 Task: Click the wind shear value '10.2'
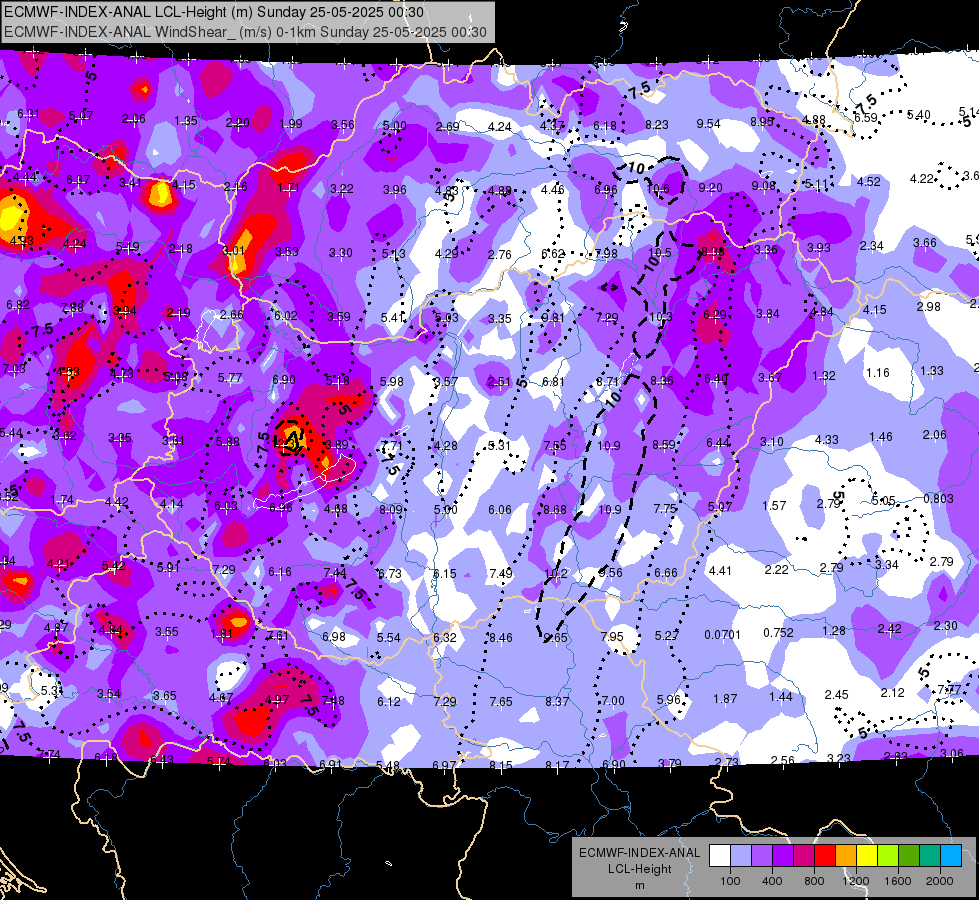(x=556, y=573)
